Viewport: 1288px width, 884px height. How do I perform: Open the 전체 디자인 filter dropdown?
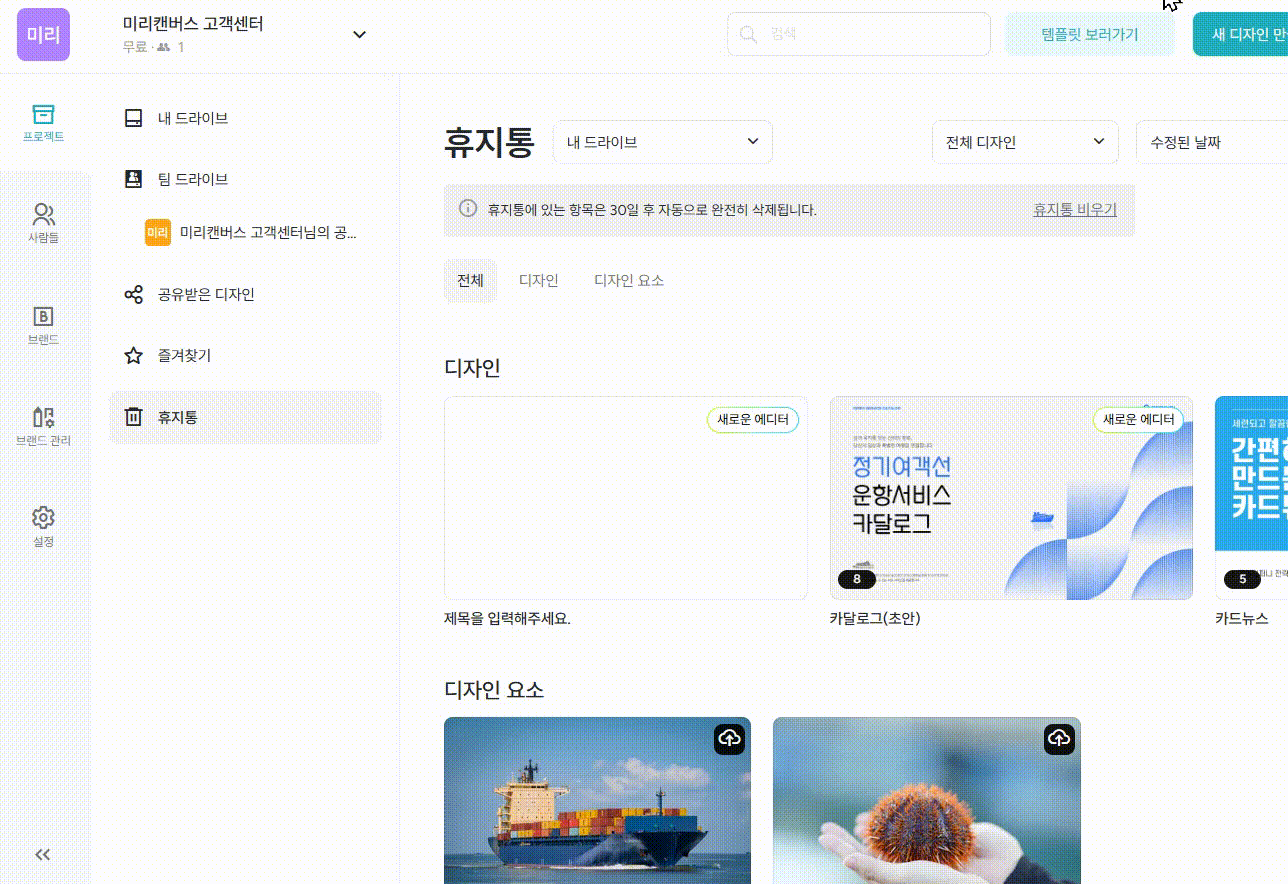pos(1024,142)
